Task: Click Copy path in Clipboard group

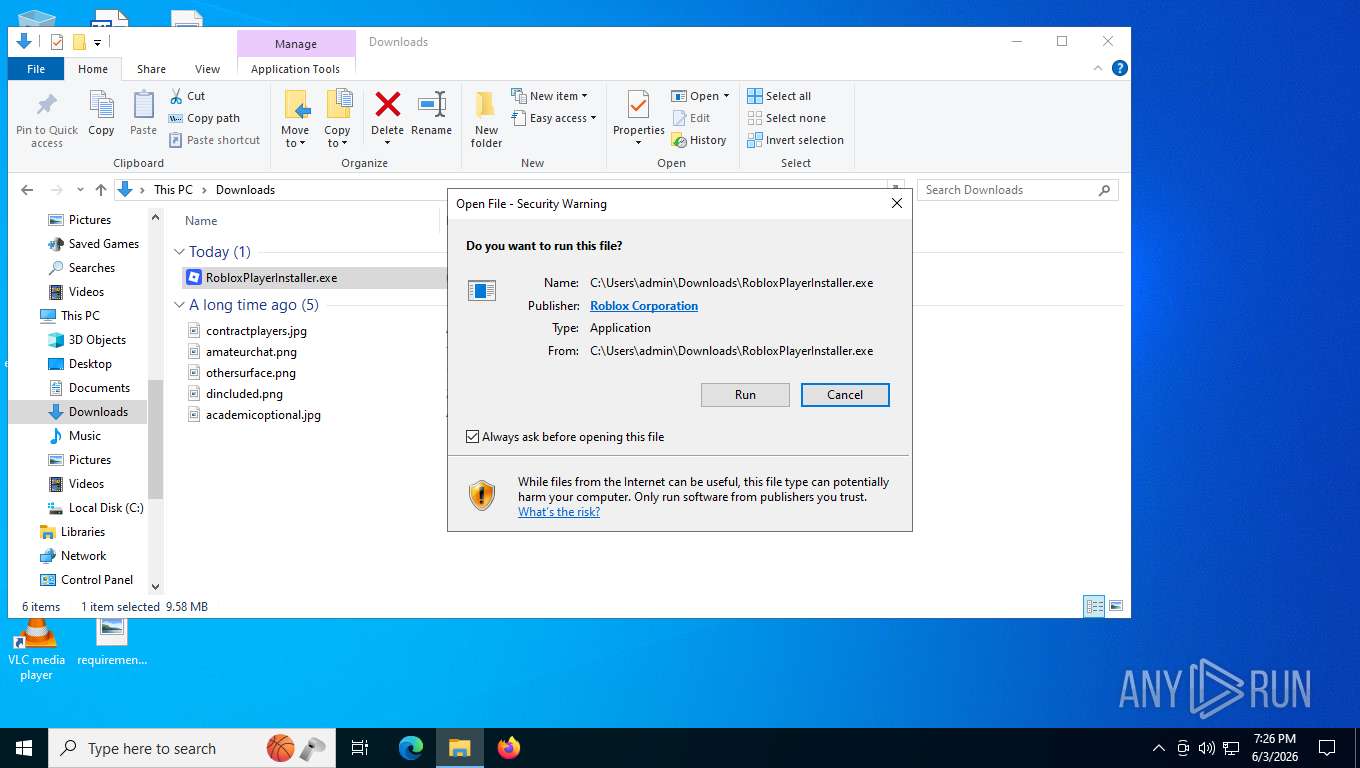Action: click(x=204, y=118)
